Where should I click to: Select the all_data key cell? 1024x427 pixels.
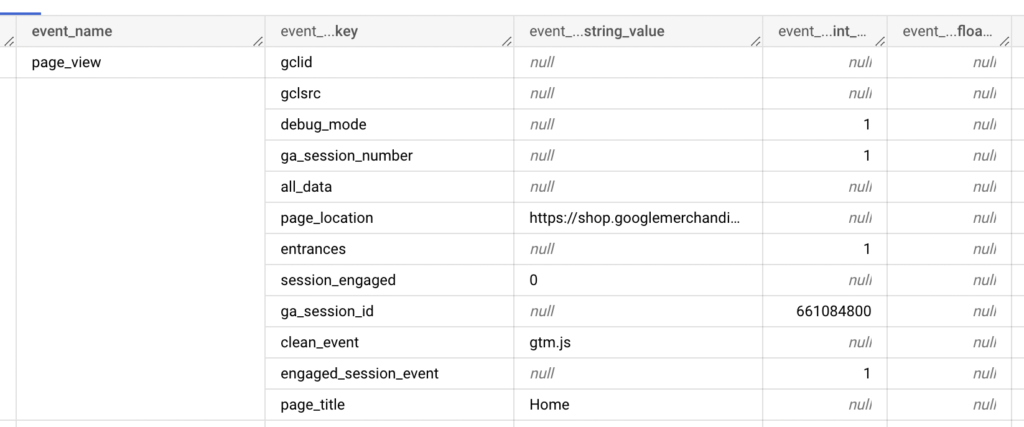390,187
